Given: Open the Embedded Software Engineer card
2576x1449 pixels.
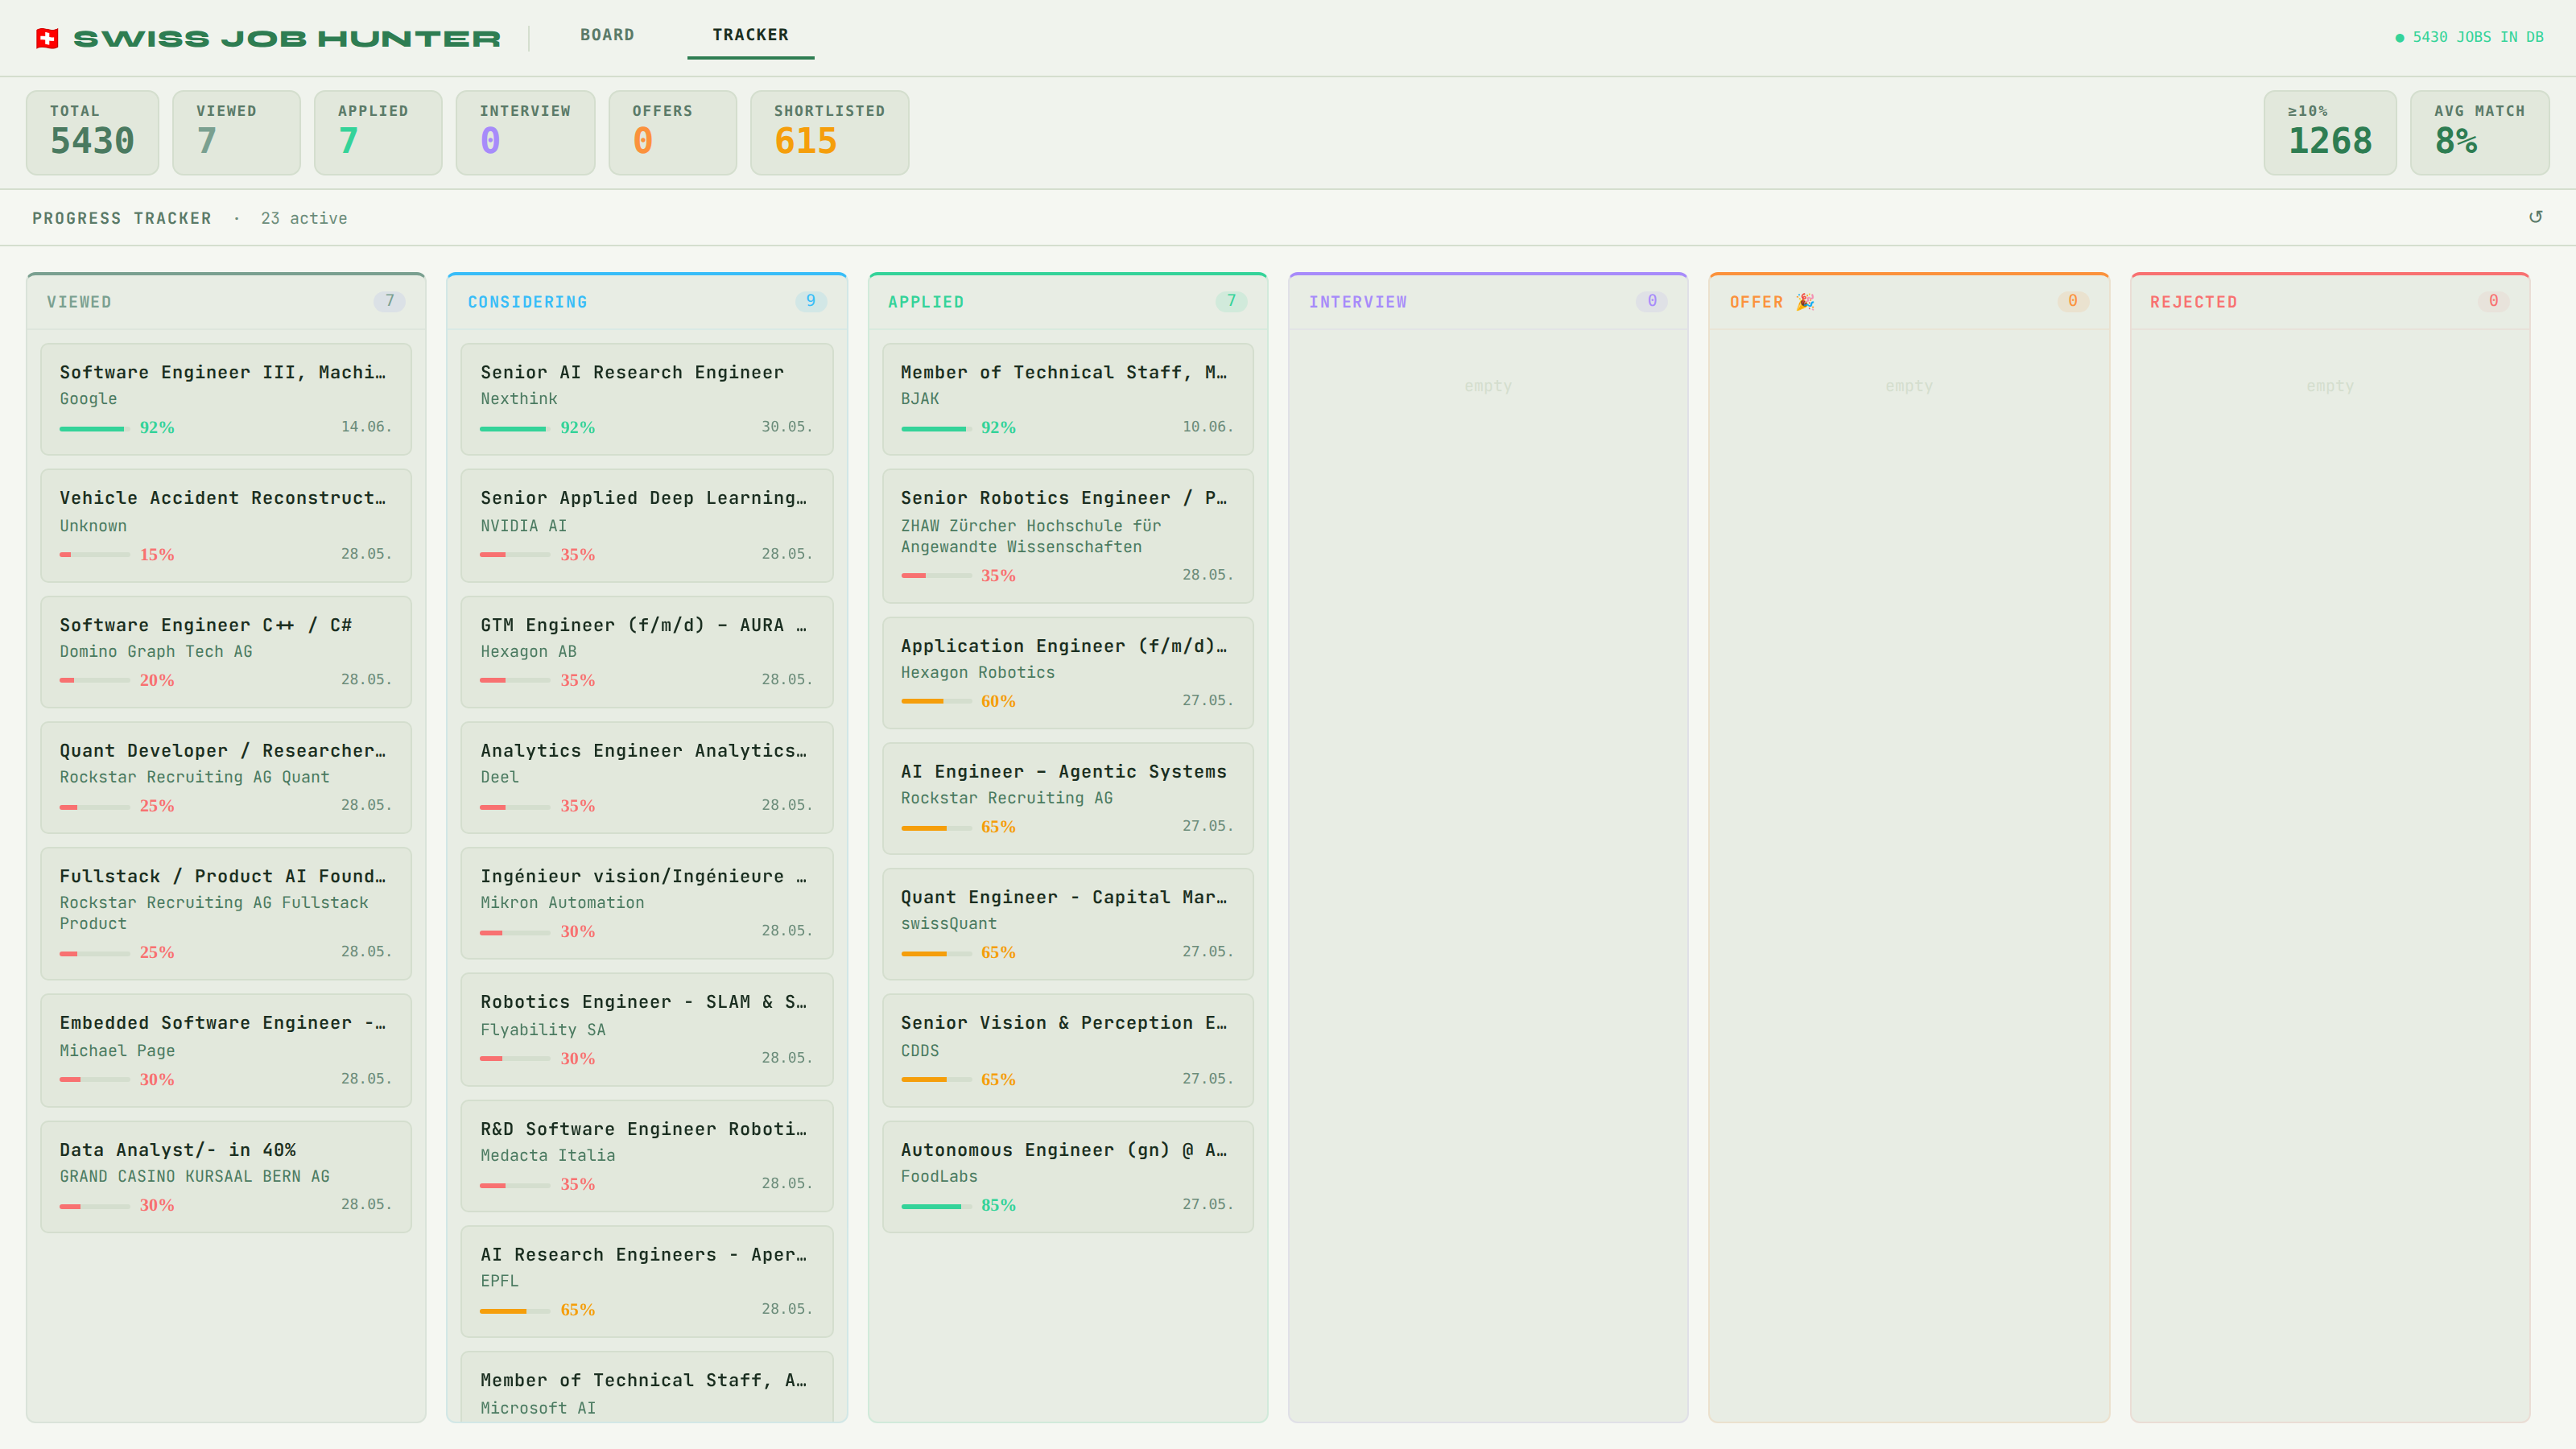Looking at the screenshot, I should (x=226, y=1050).
